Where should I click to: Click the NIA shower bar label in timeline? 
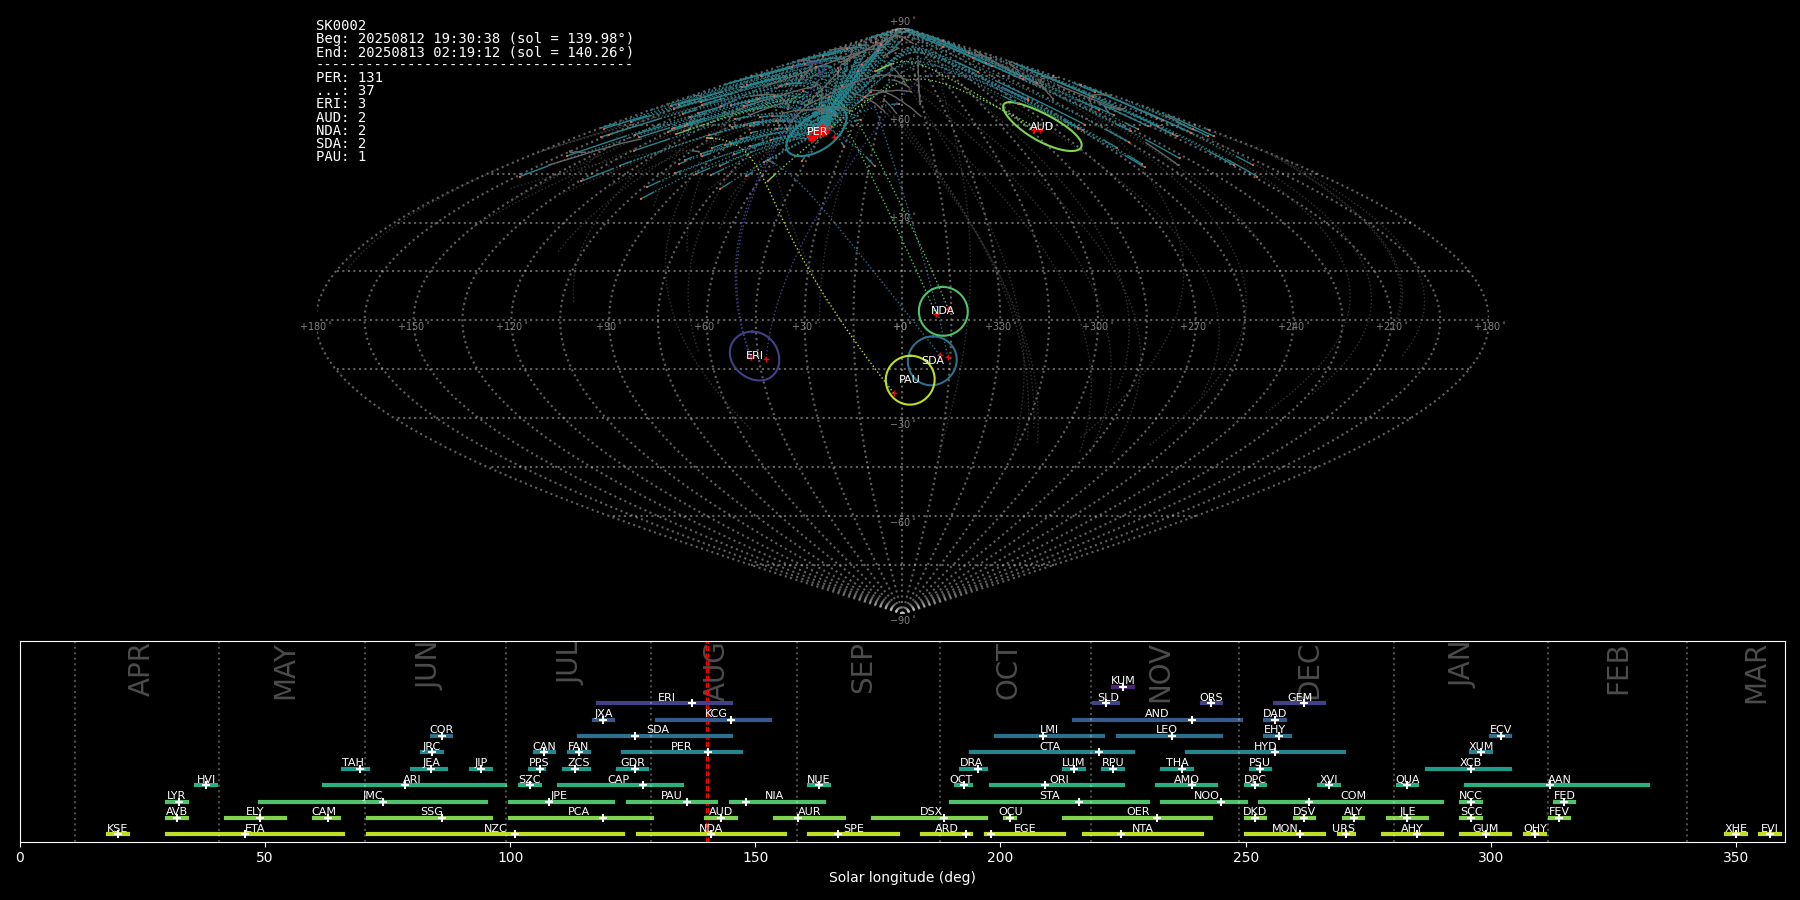(x=774, y=796)
